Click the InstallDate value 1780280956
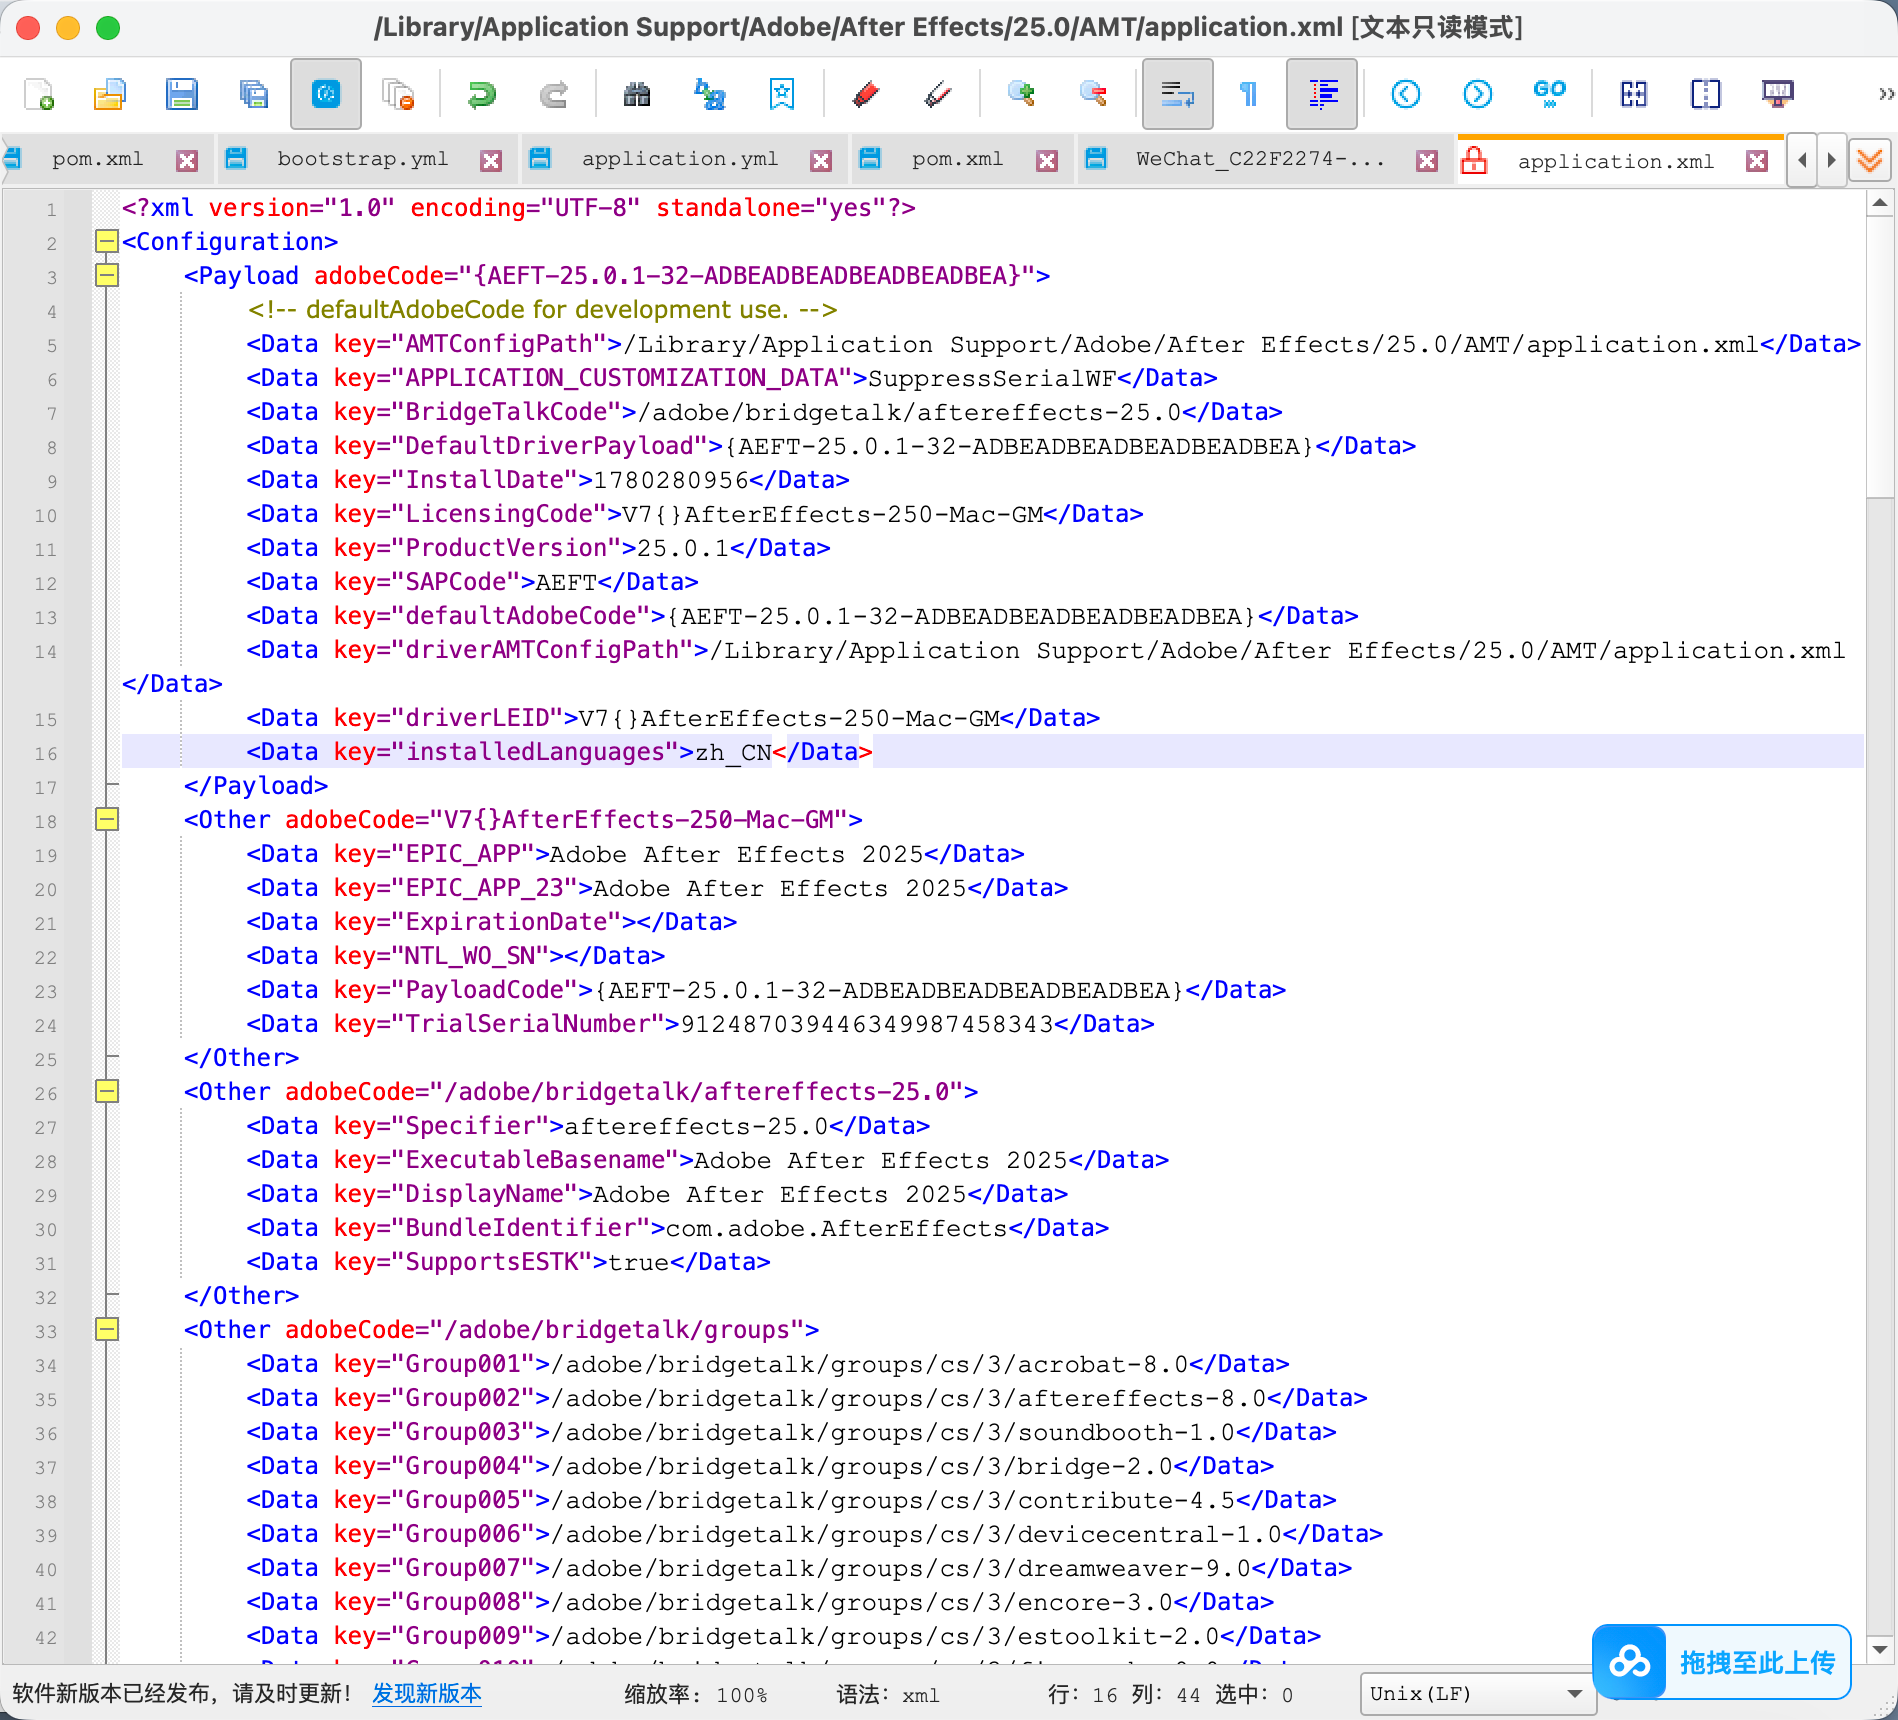 (671, 480)
